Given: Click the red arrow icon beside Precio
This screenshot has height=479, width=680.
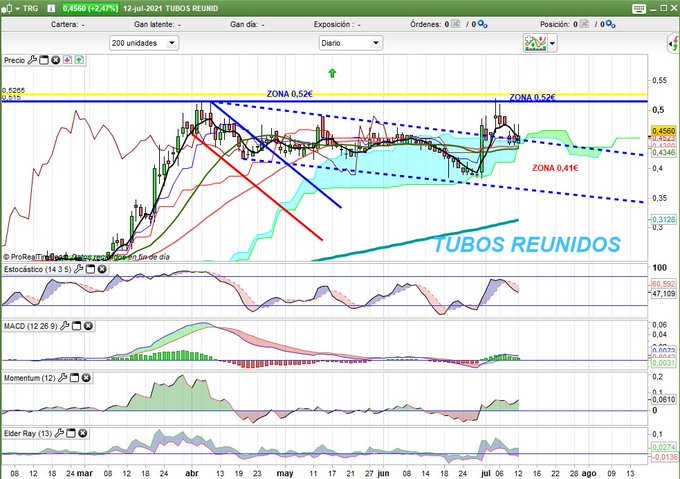Looking at the screenshot, I should (67, 60).
